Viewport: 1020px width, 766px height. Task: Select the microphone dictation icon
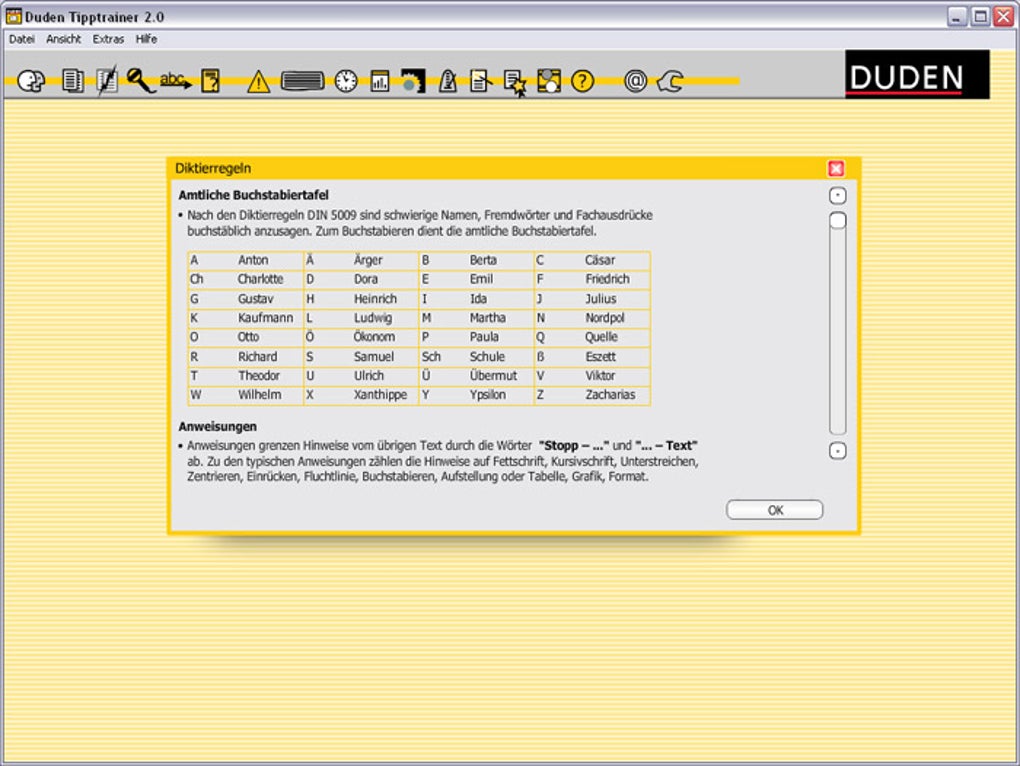pyautogui.click(x=140, y=81)
